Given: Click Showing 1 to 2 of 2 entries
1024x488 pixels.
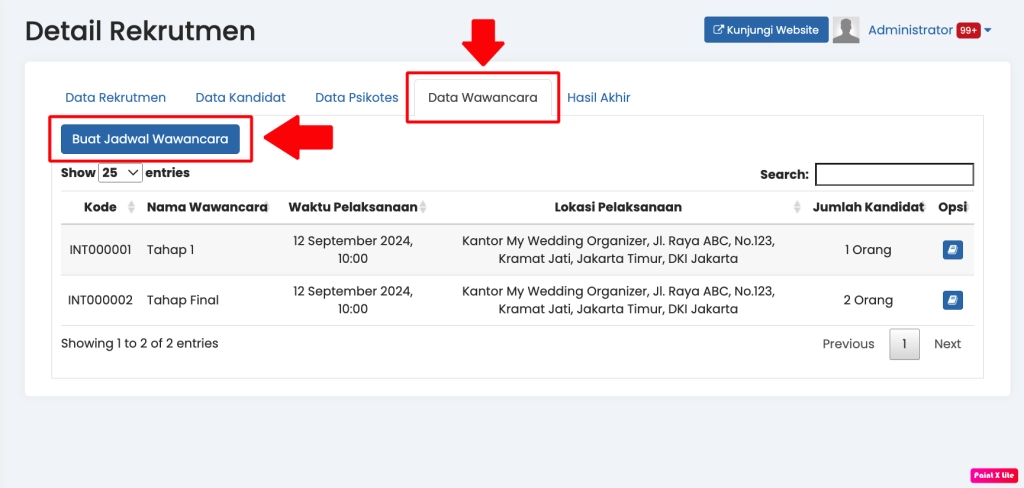Looking at the screenshot, I should coord(140,343).
